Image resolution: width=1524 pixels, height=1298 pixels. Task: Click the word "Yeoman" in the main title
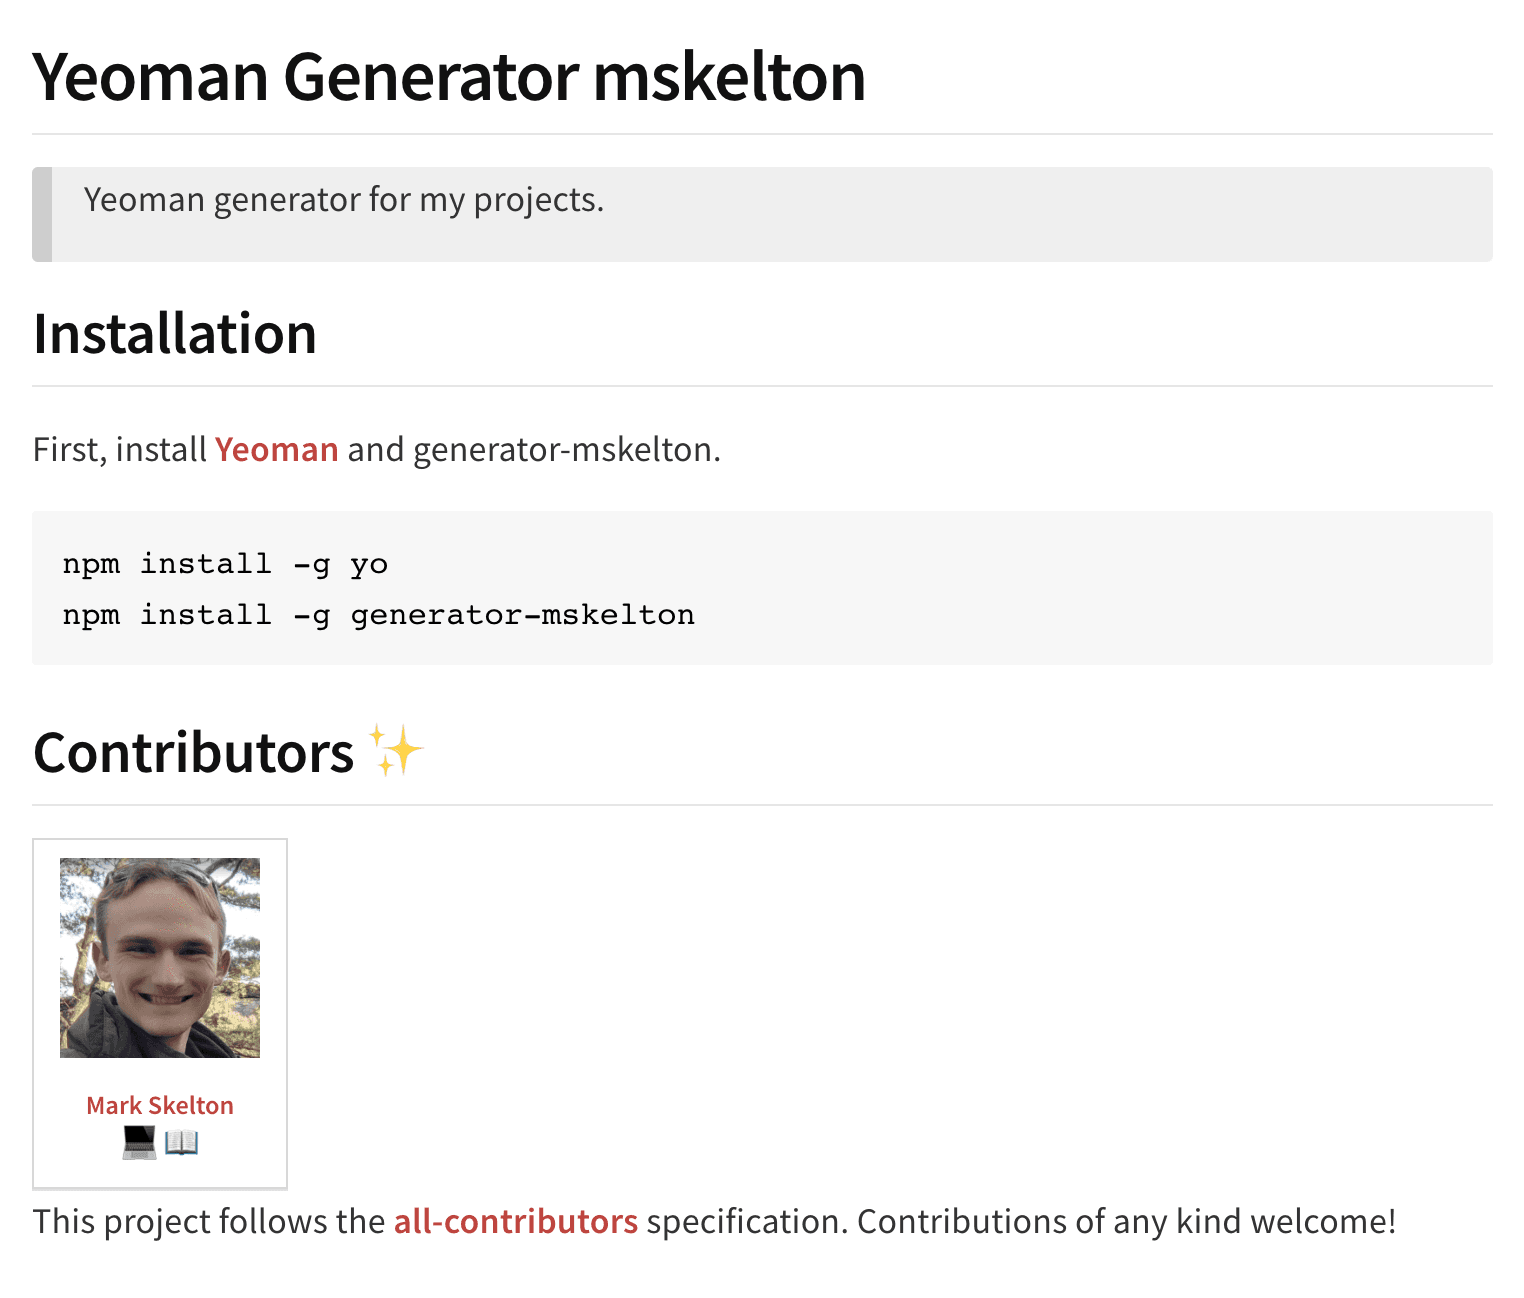click(x=151, y=78)
